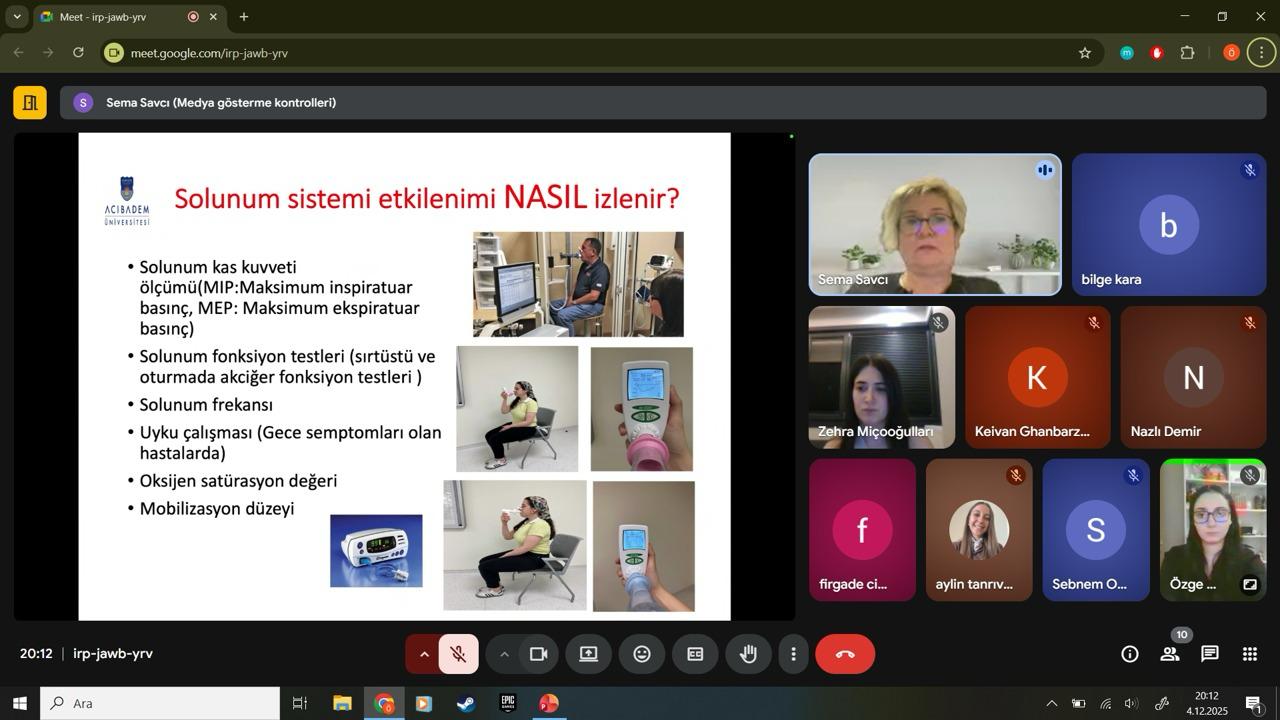The width and height of the screenshot is (1280, 720).
Task: Open File Explorer from the taskbar
Action: pos(342,703)
